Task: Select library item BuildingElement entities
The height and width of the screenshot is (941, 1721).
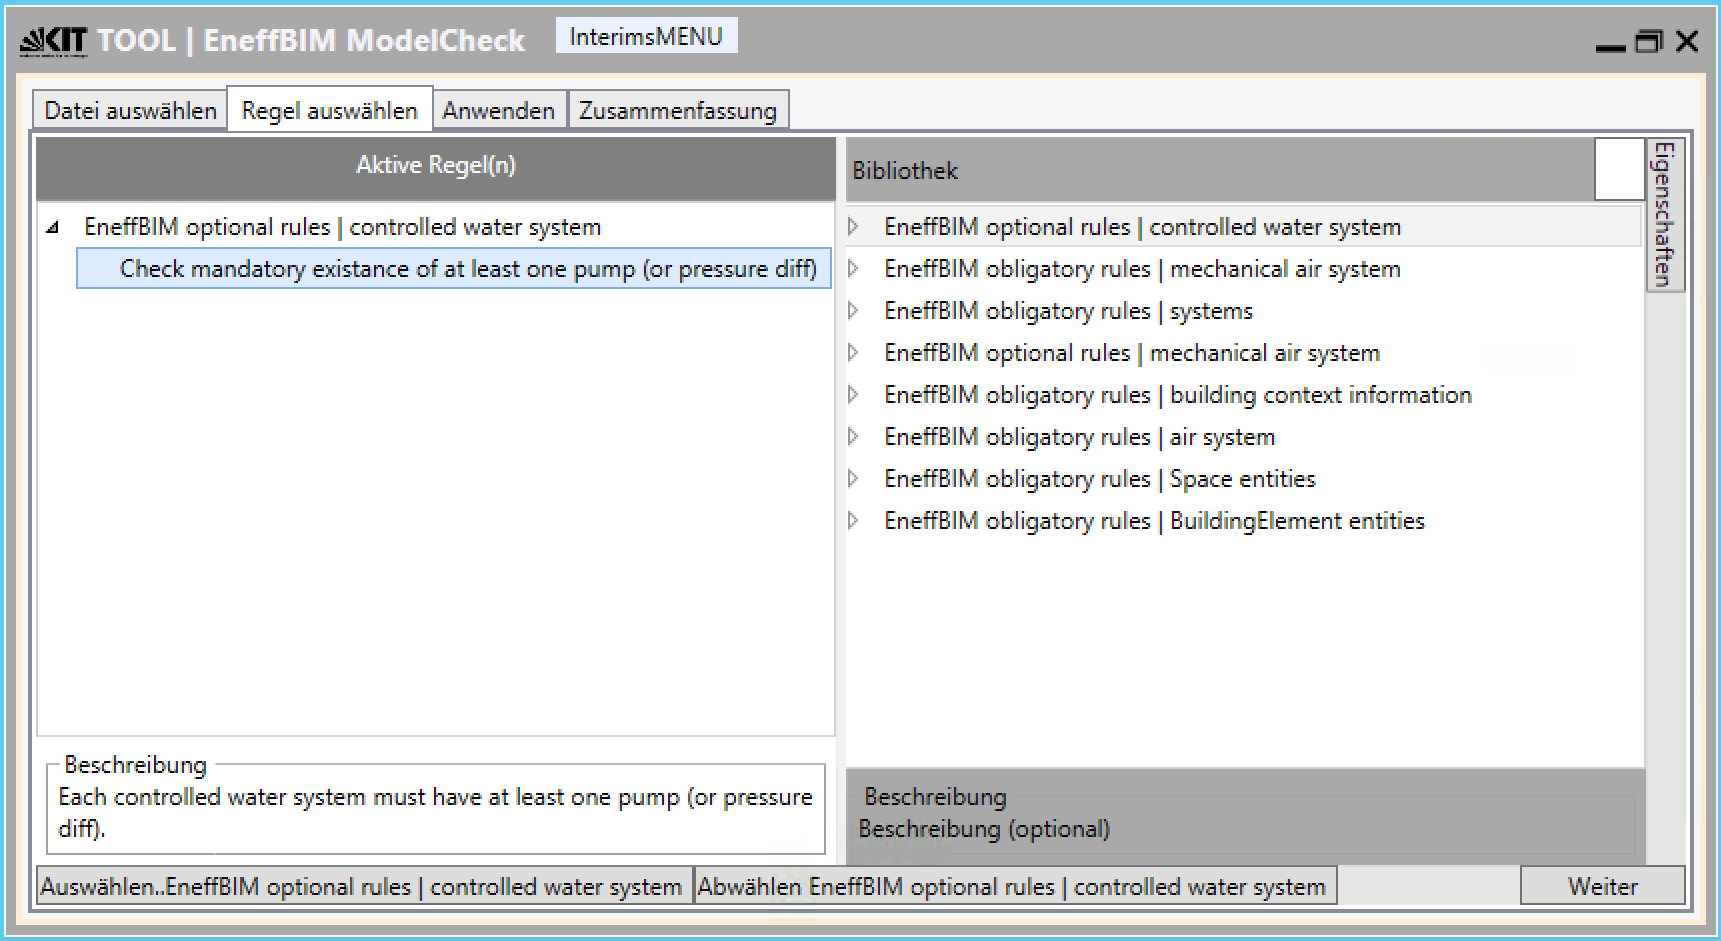Action: (1154, 521)
